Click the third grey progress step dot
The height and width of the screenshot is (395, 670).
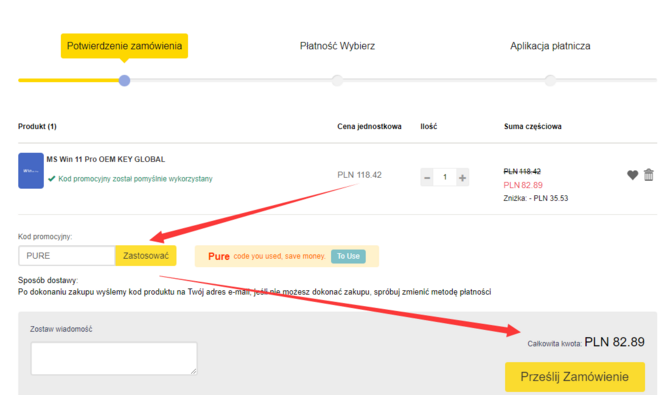[x=550, y=80]
